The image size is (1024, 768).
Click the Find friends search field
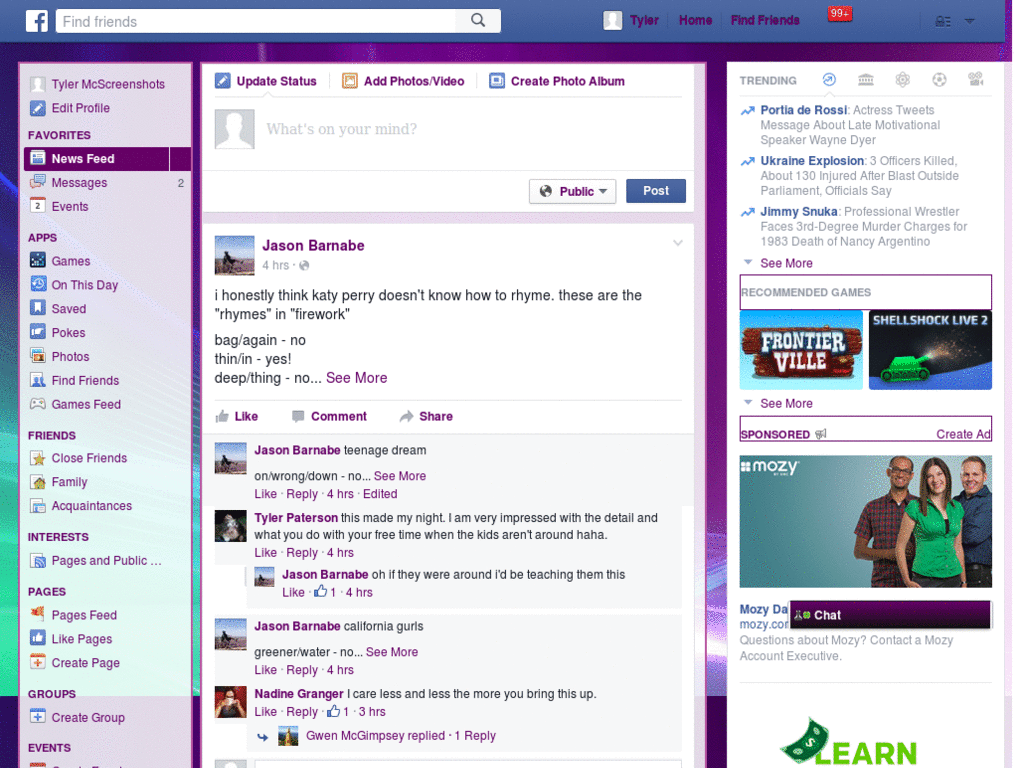(x=256, y=21)
